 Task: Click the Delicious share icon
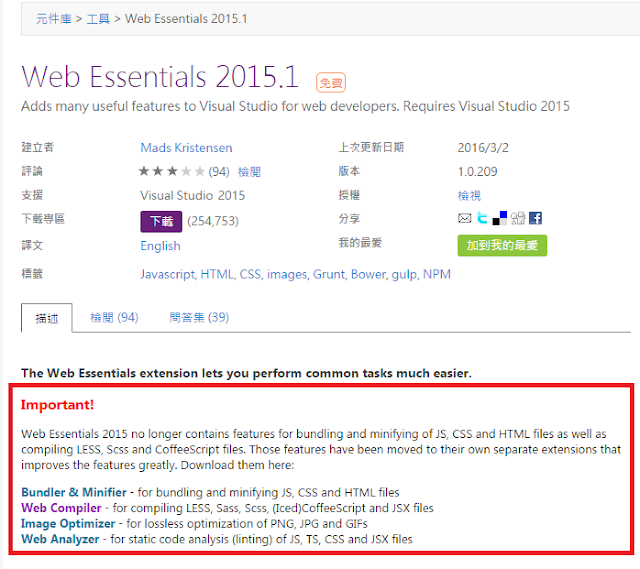[x=499, y=218]
